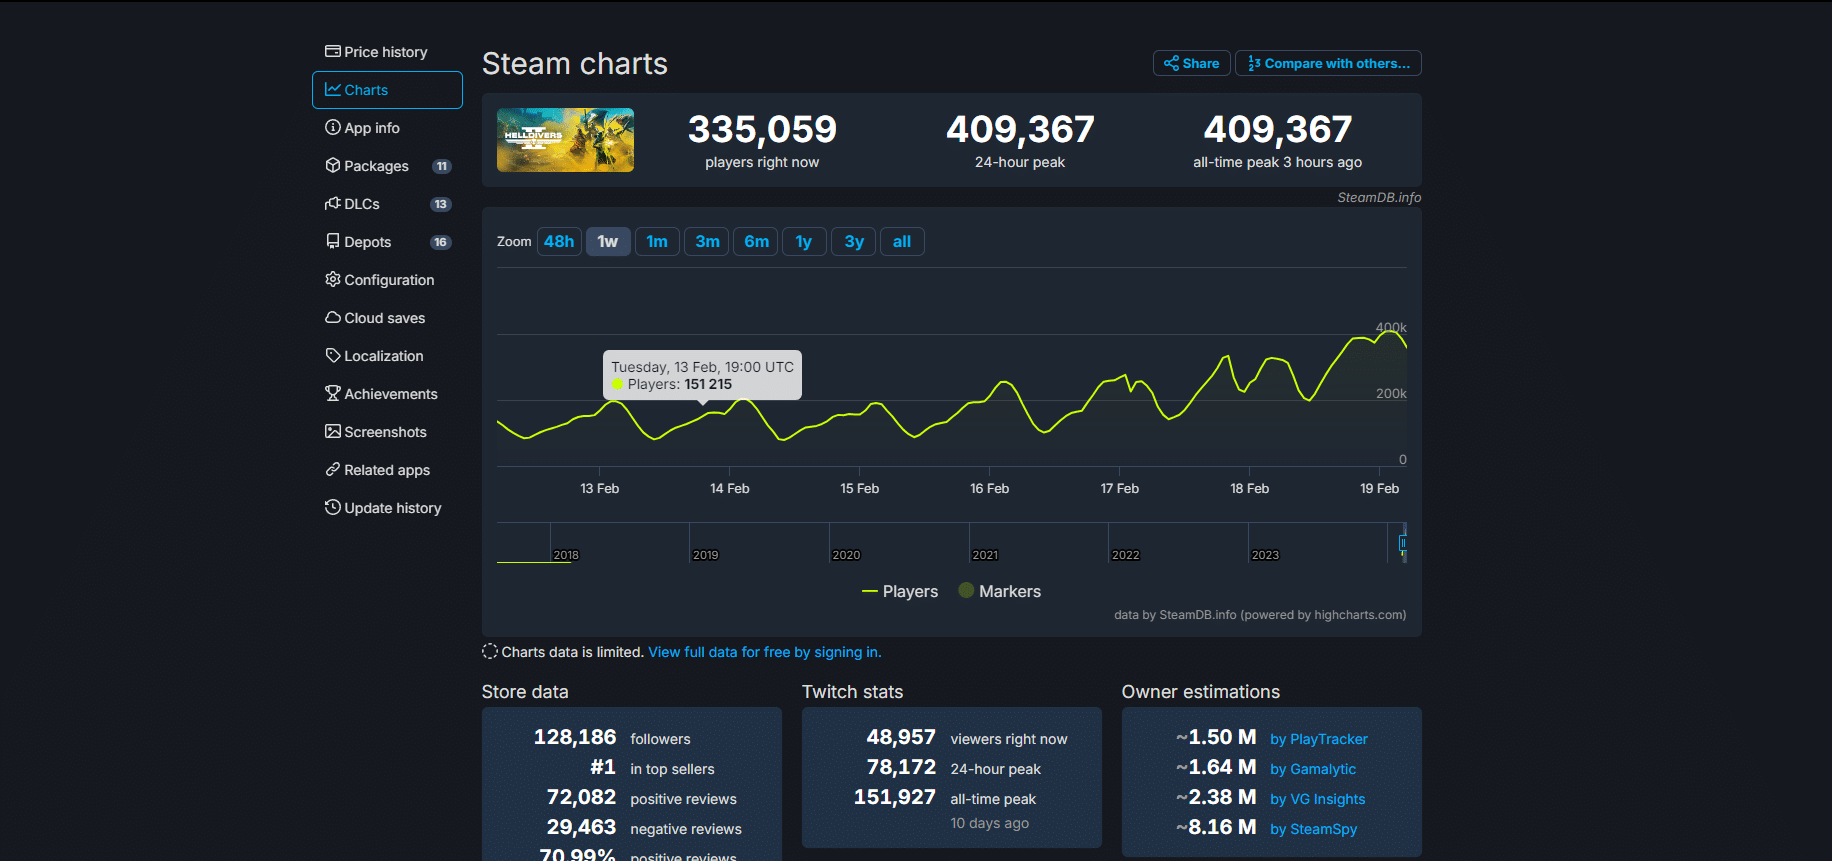Click the Update history clock icon
Viewport: 1832px width, 861px height.
[332, 507]
